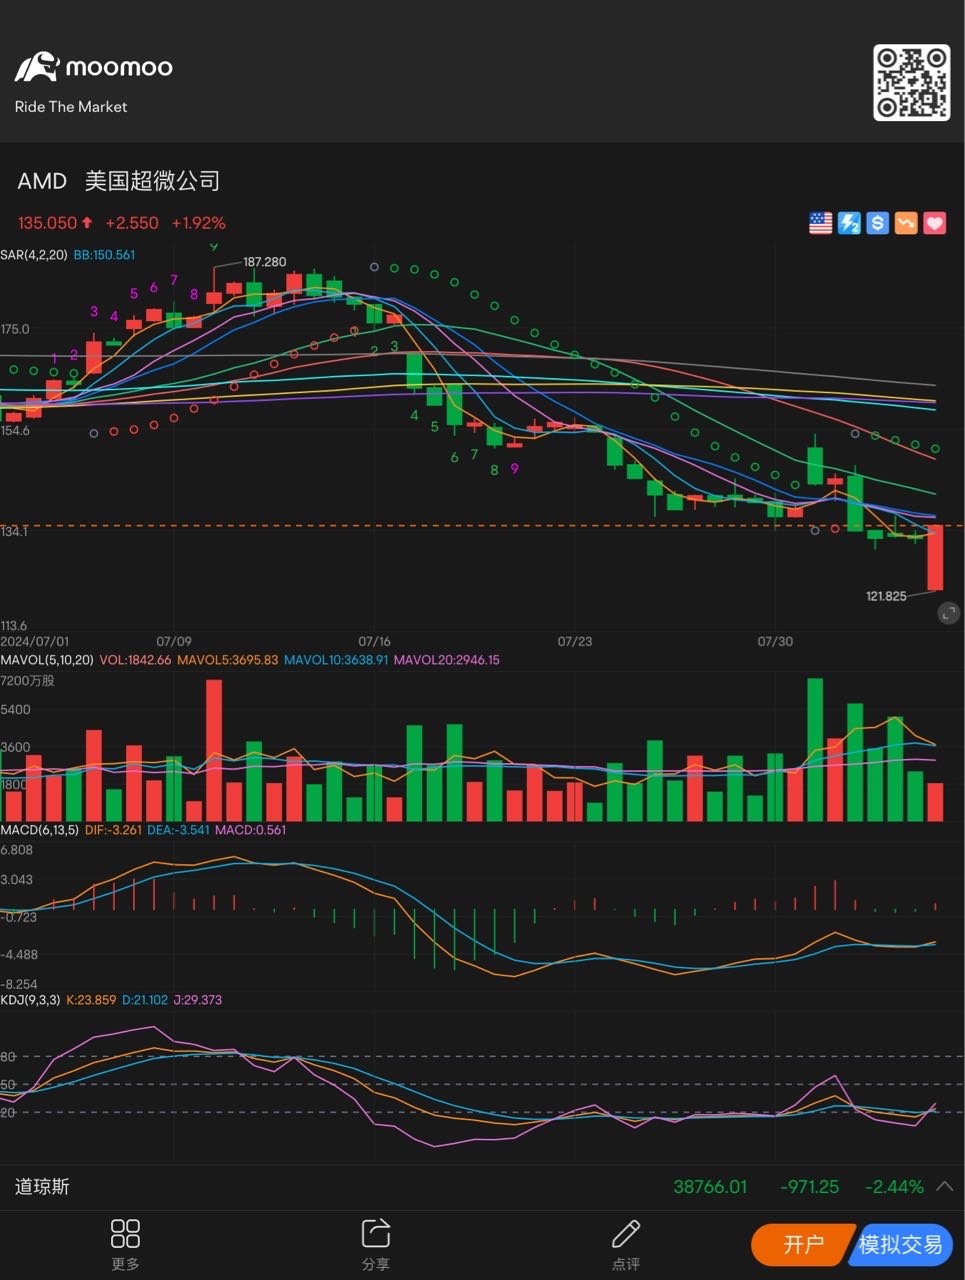Tap the fullscreen expand chart icon

tap(948, 613)
